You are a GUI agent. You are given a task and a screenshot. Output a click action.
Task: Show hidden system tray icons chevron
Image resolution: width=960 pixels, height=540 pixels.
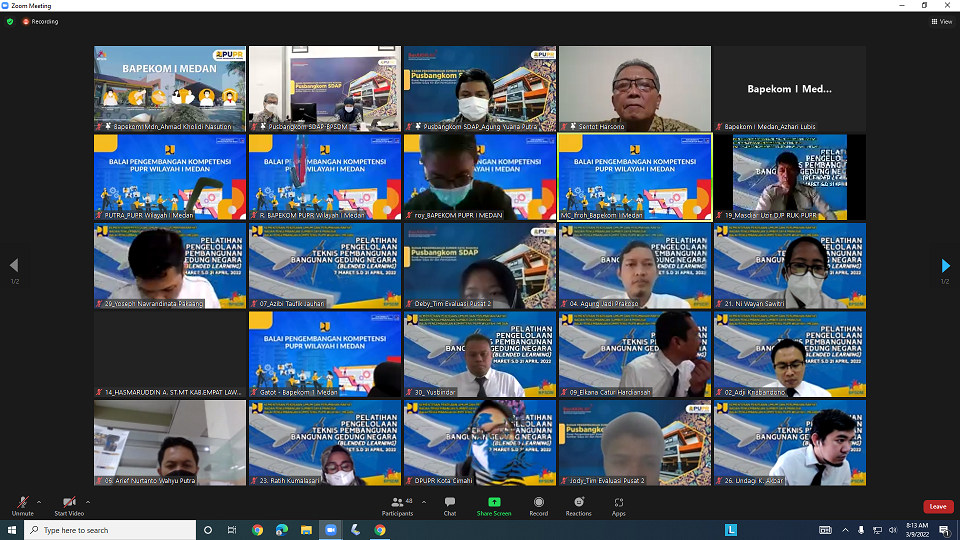coord(845,530)
